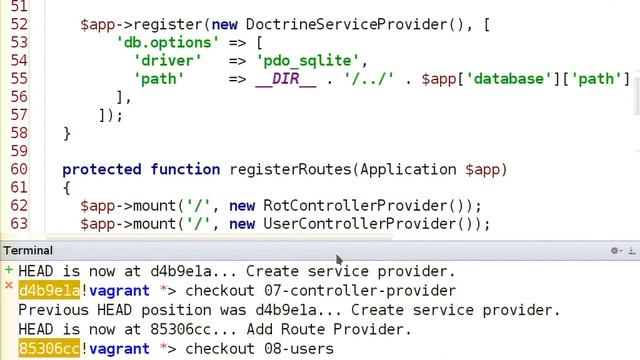Viewport: 640px width, 360px height.
Task: Hide the Terminal panel with minimize icon
Action: 632,251
